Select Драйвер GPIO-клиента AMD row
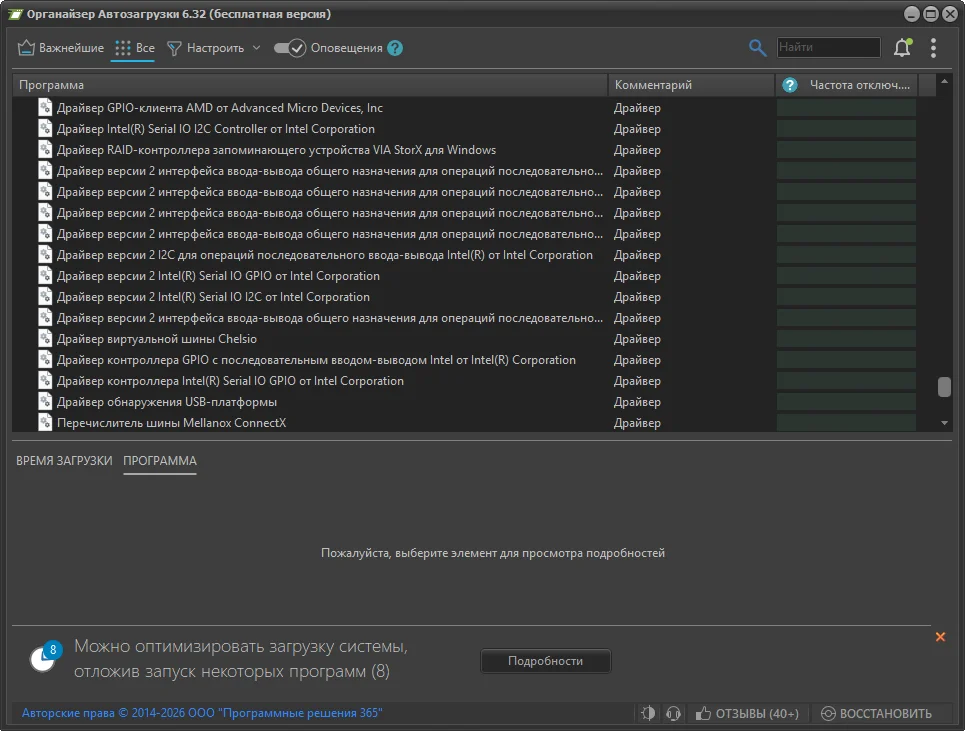 click(465, 108)
